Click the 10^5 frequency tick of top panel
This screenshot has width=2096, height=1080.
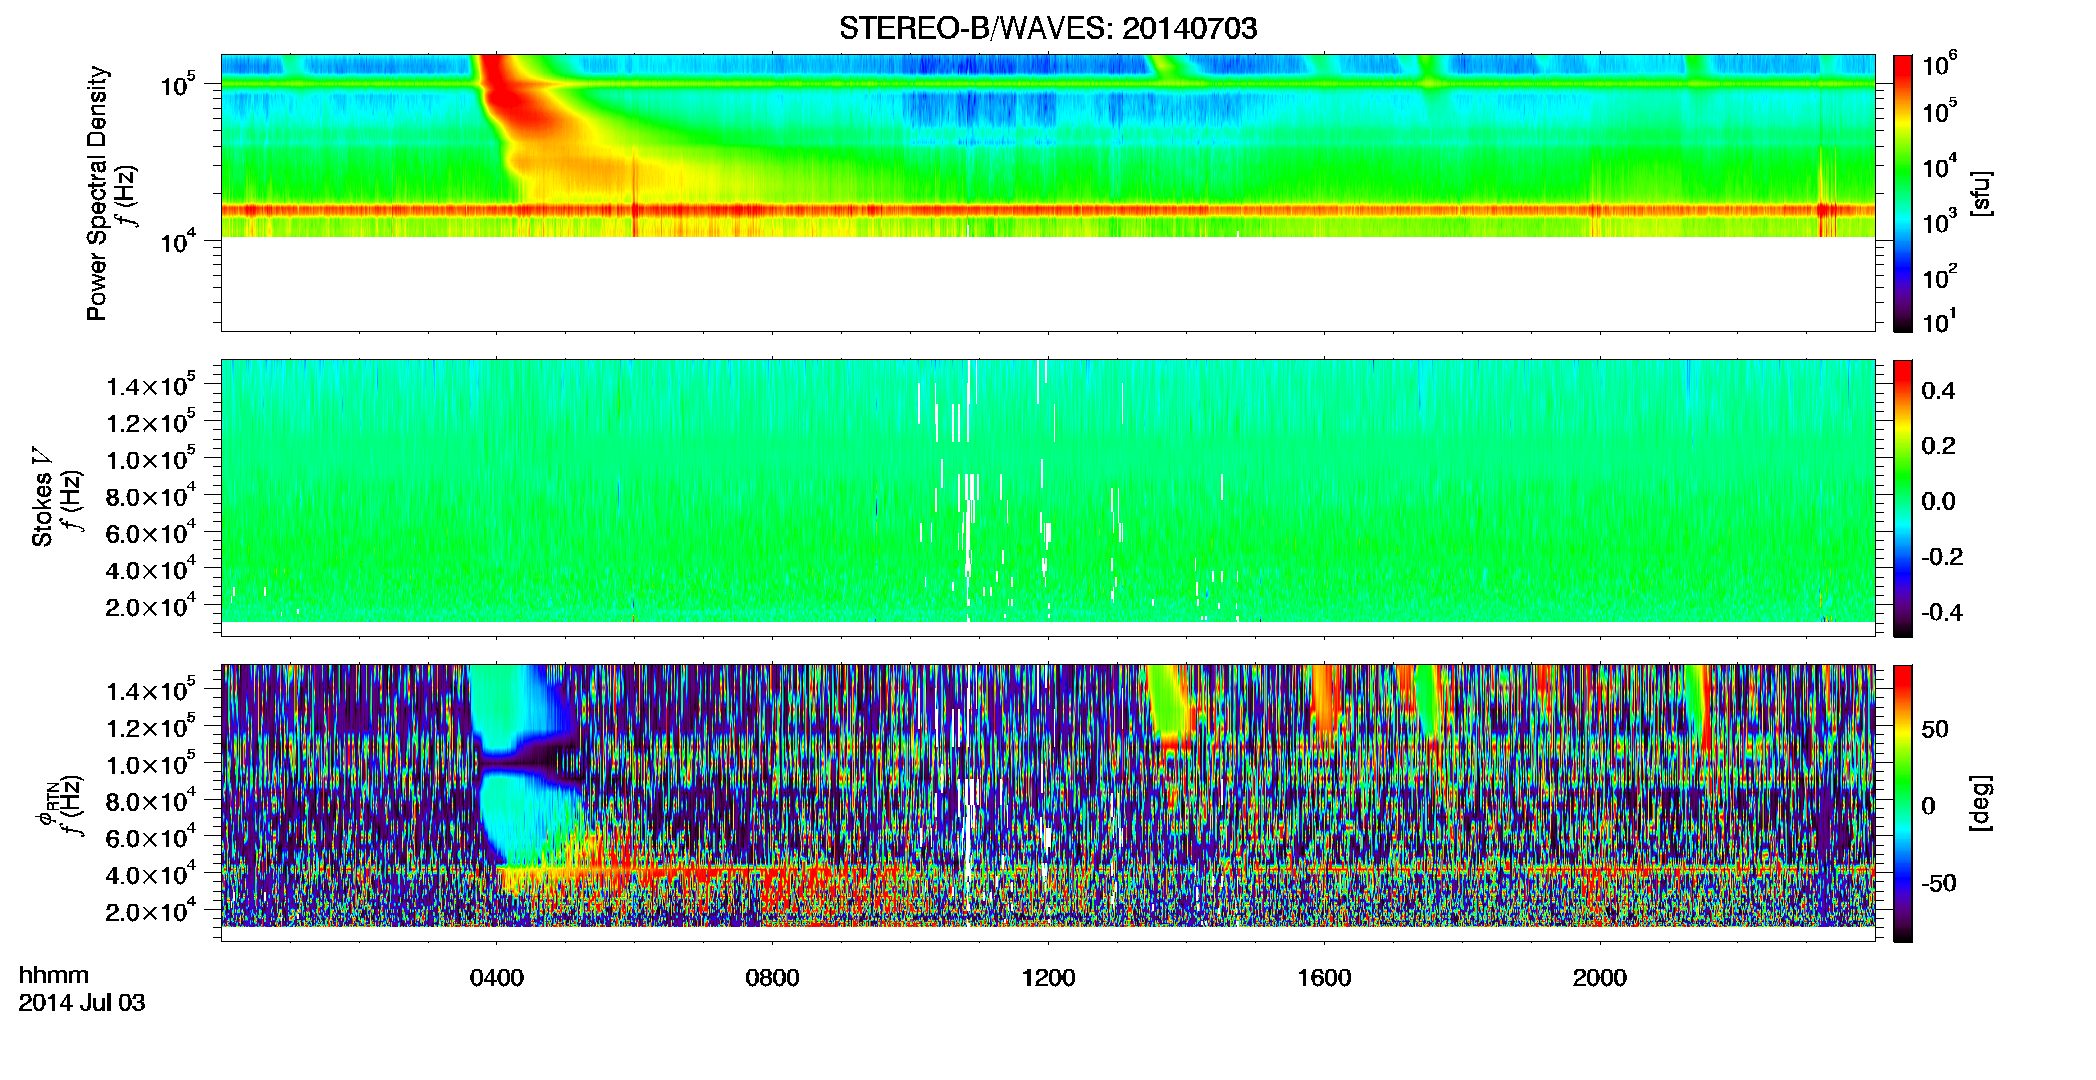(x=177, y=84)
